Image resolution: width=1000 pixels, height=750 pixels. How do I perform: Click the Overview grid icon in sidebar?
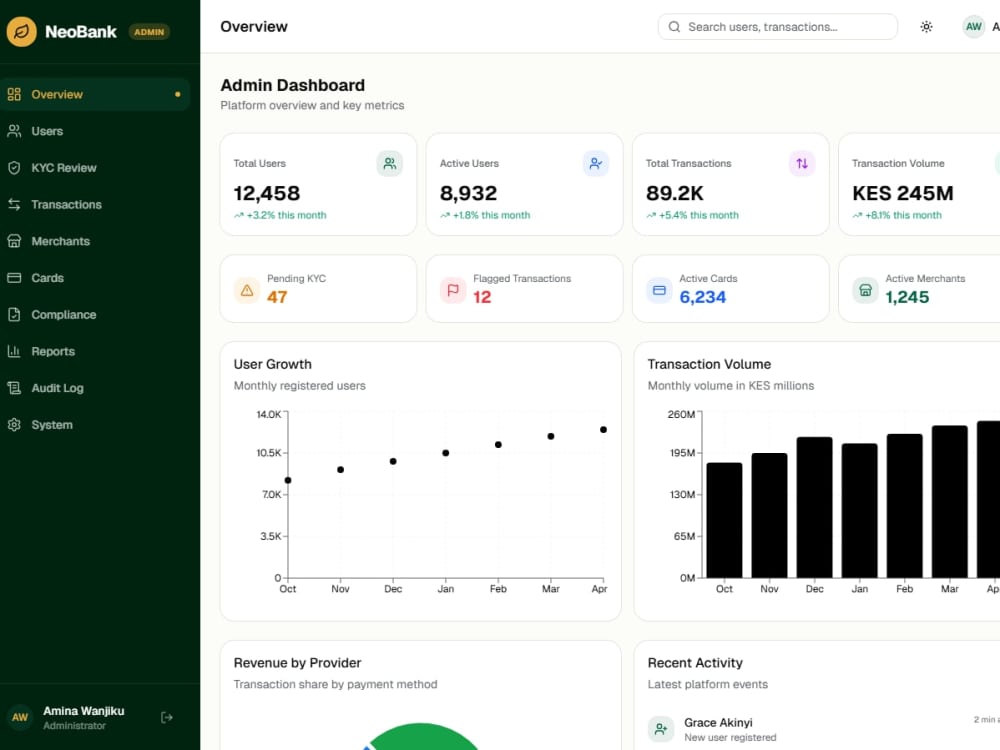[14, 94]
